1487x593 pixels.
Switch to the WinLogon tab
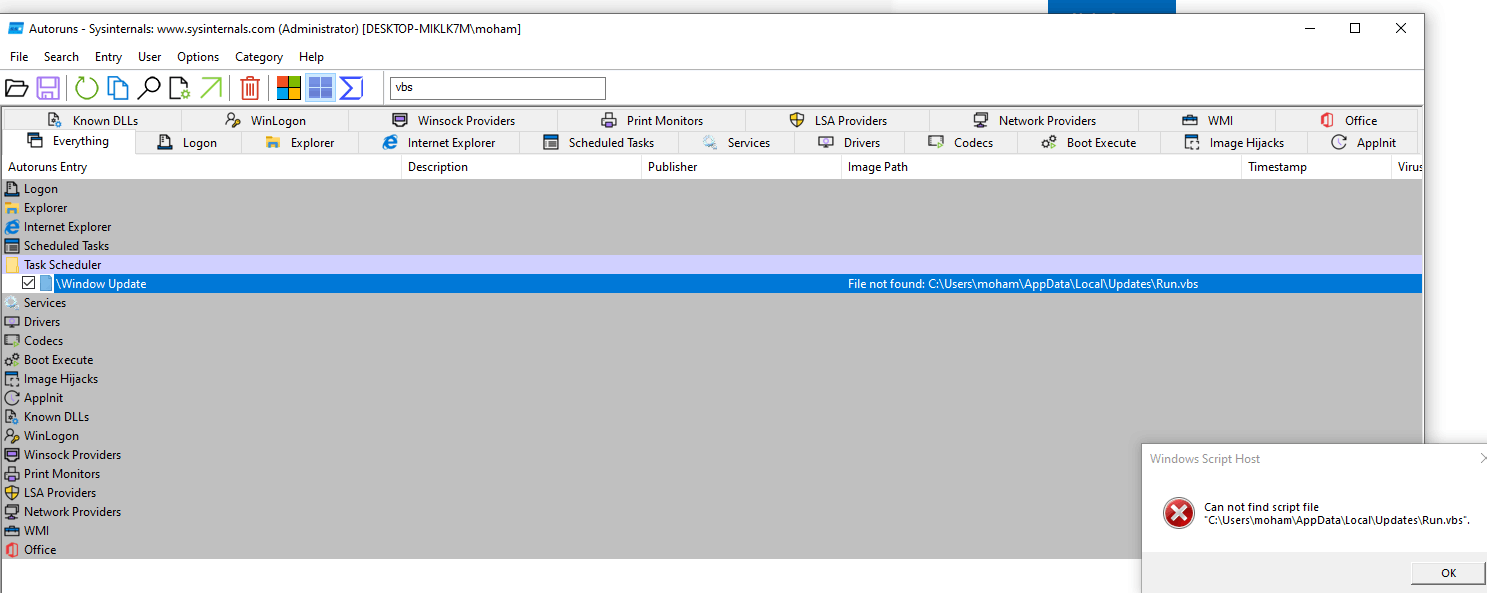coord(265,120)
